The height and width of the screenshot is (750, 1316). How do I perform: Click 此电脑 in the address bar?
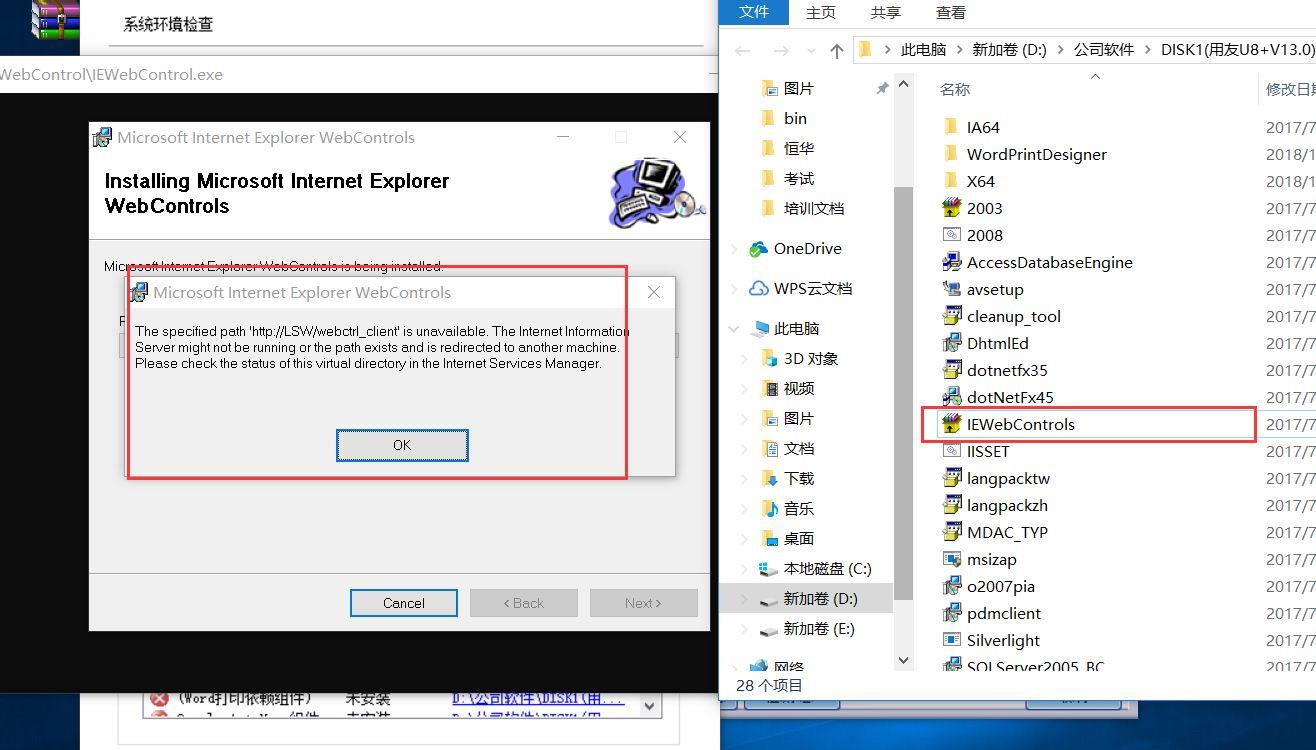[923, 49]
